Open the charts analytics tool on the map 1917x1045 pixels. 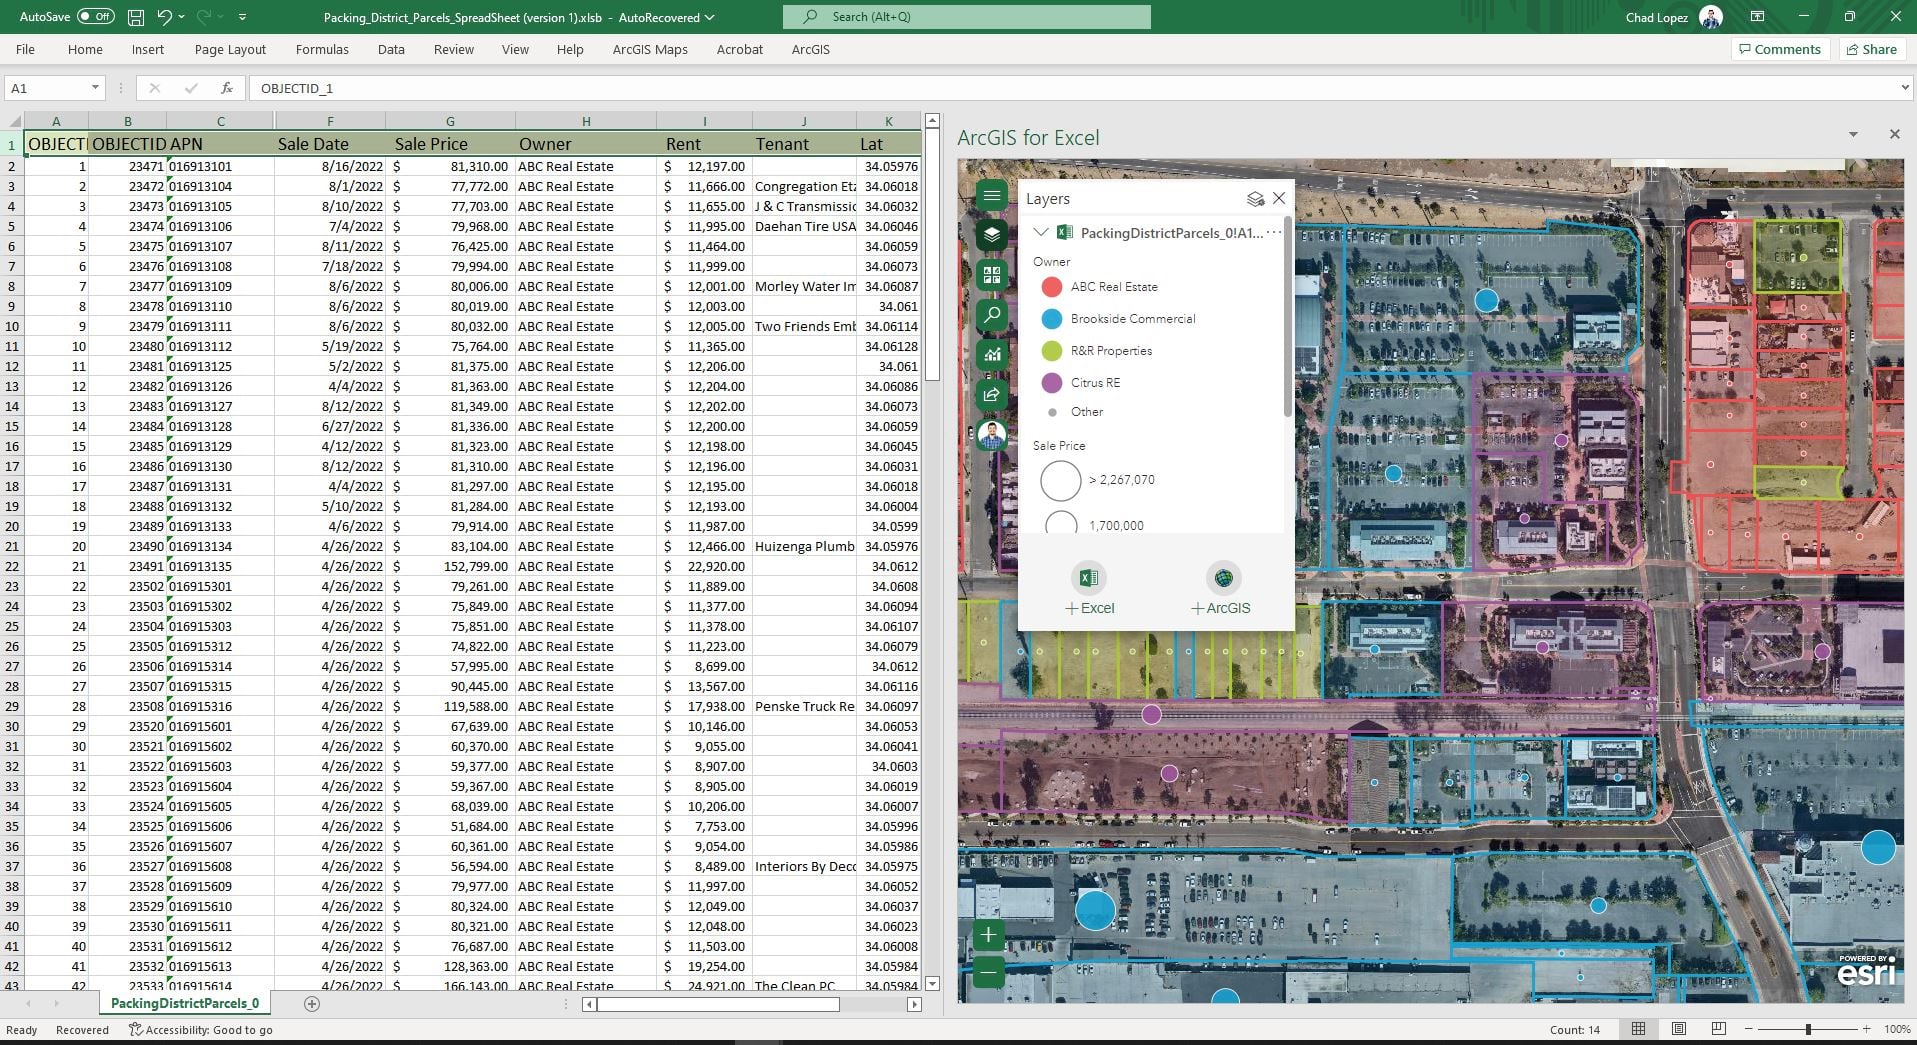[x=991, y=354]
